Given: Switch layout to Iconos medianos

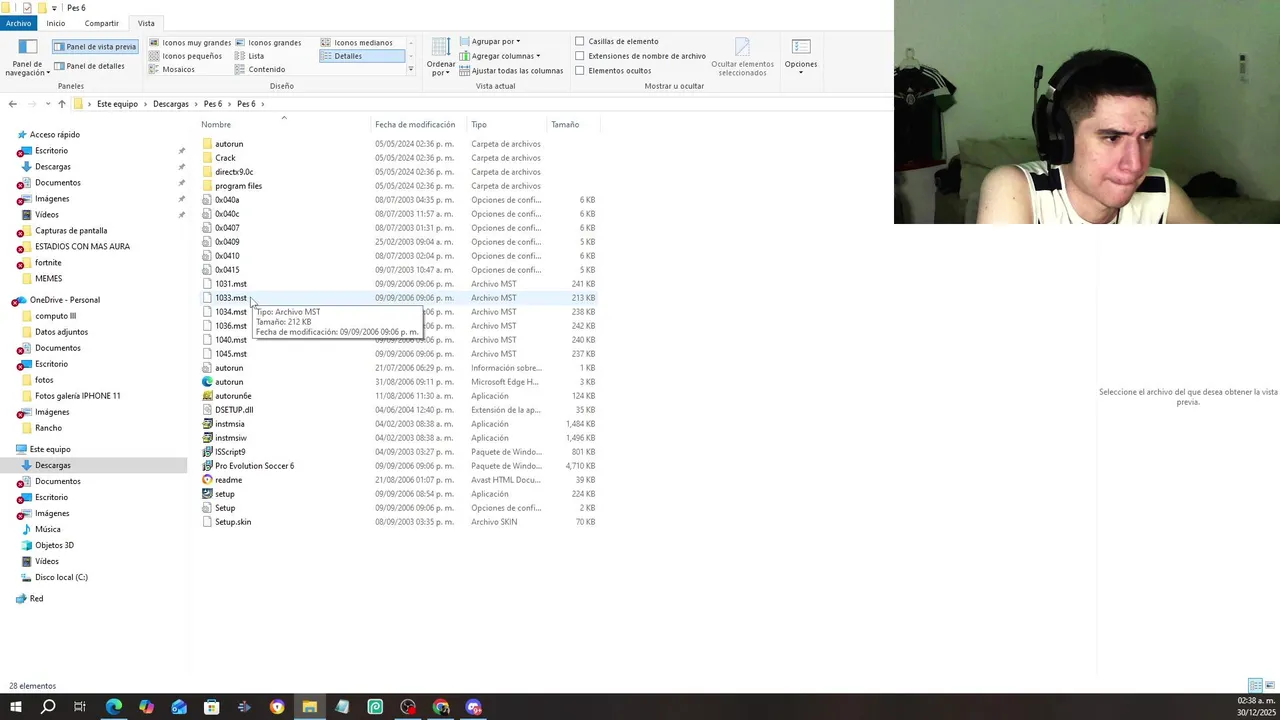Looking at the screenshot, I should pyautogui.click(x=356, y=43).
